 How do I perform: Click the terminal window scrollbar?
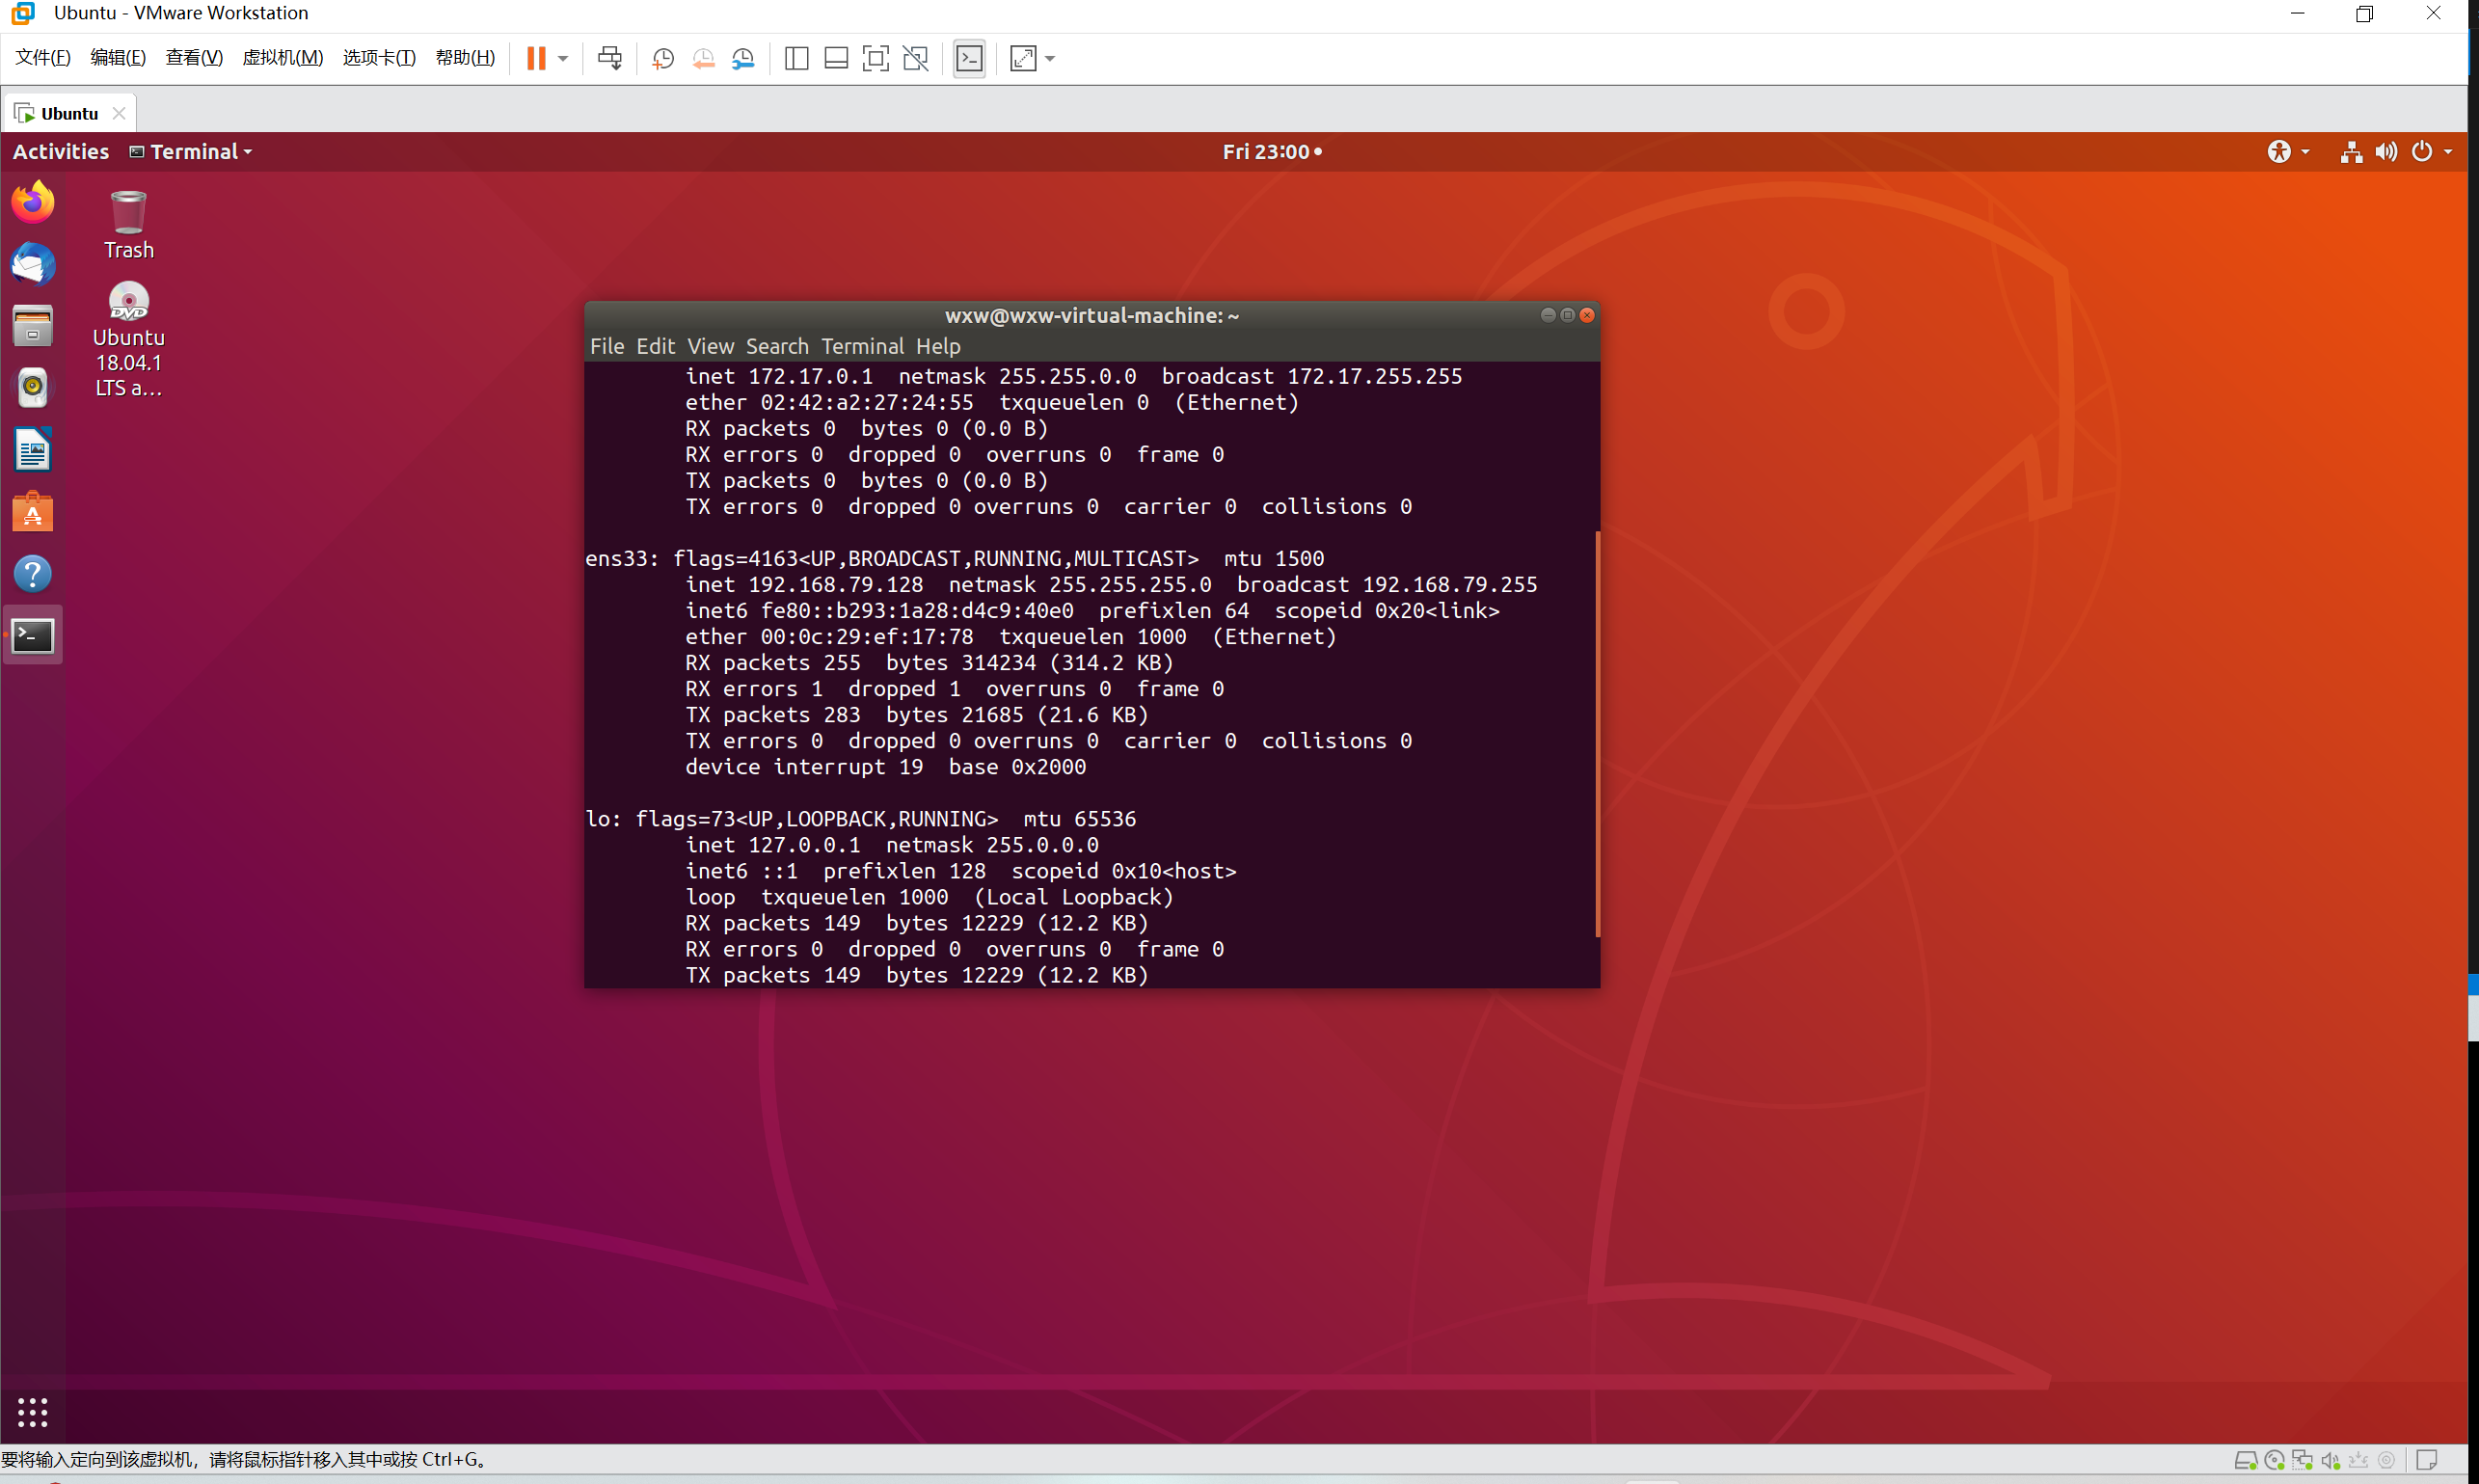click(x=1597, y=735)
